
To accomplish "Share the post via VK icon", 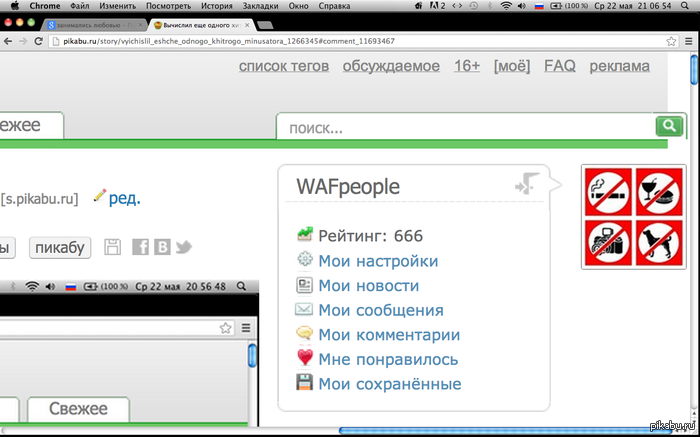I will click(x=161, y=247).
